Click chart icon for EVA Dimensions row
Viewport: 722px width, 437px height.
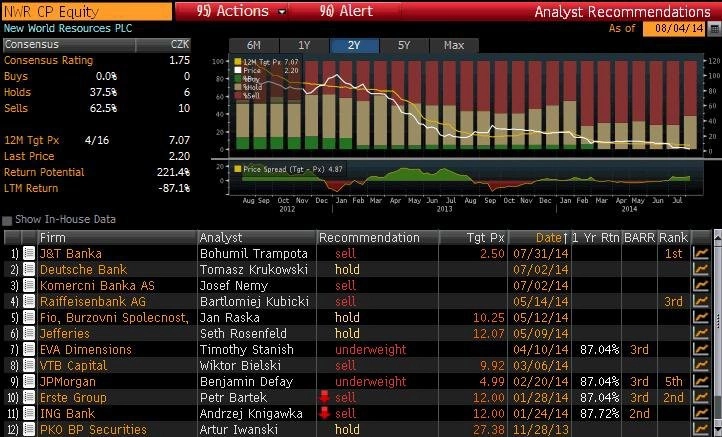pyautogui.click(x=701, y=350)
